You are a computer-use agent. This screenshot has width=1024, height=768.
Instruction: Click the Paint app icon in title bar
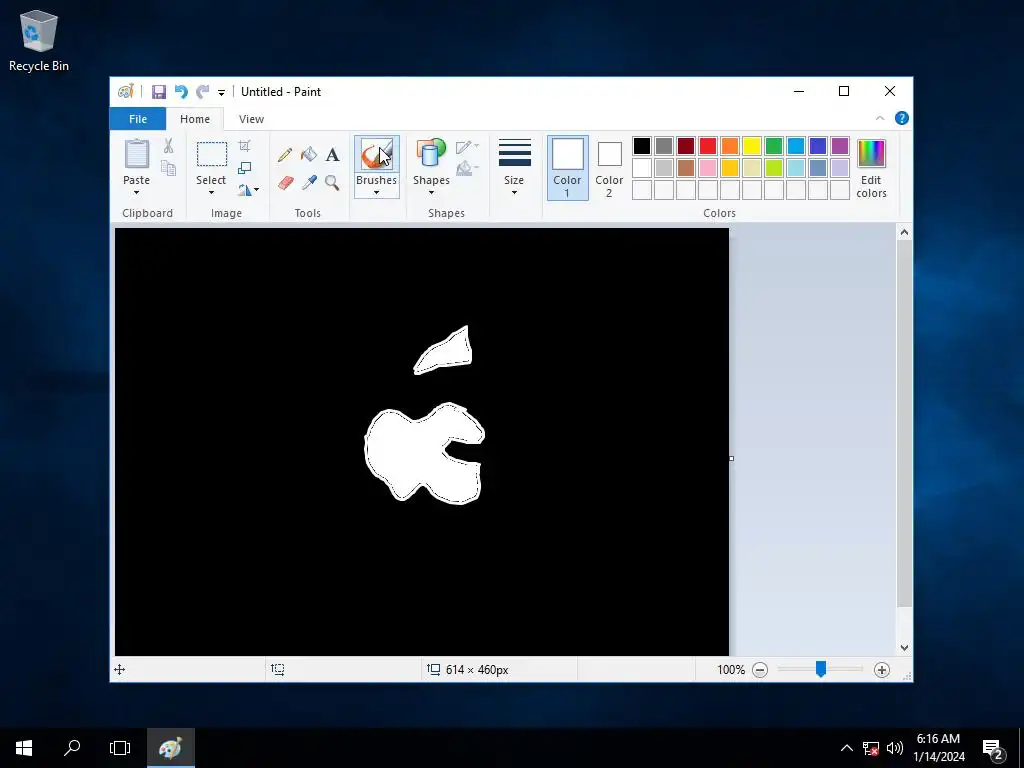(x=125, y=91)
